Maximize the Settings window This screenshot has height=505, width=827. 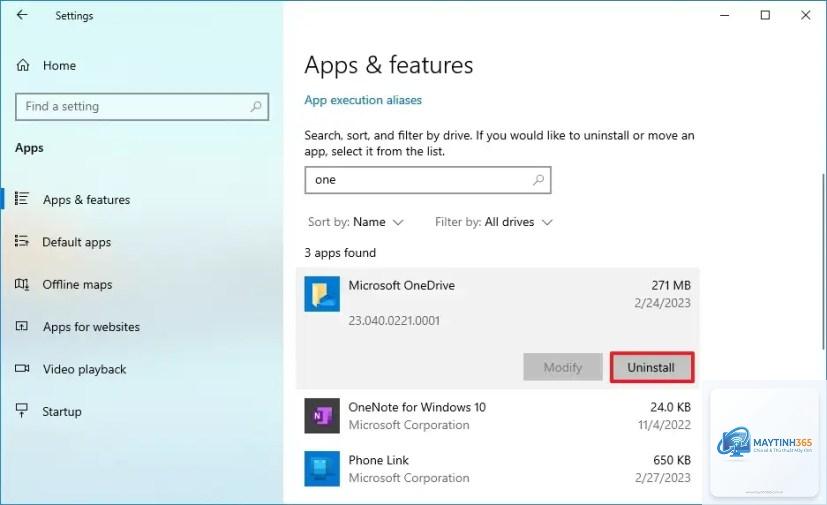pos(765,15)
